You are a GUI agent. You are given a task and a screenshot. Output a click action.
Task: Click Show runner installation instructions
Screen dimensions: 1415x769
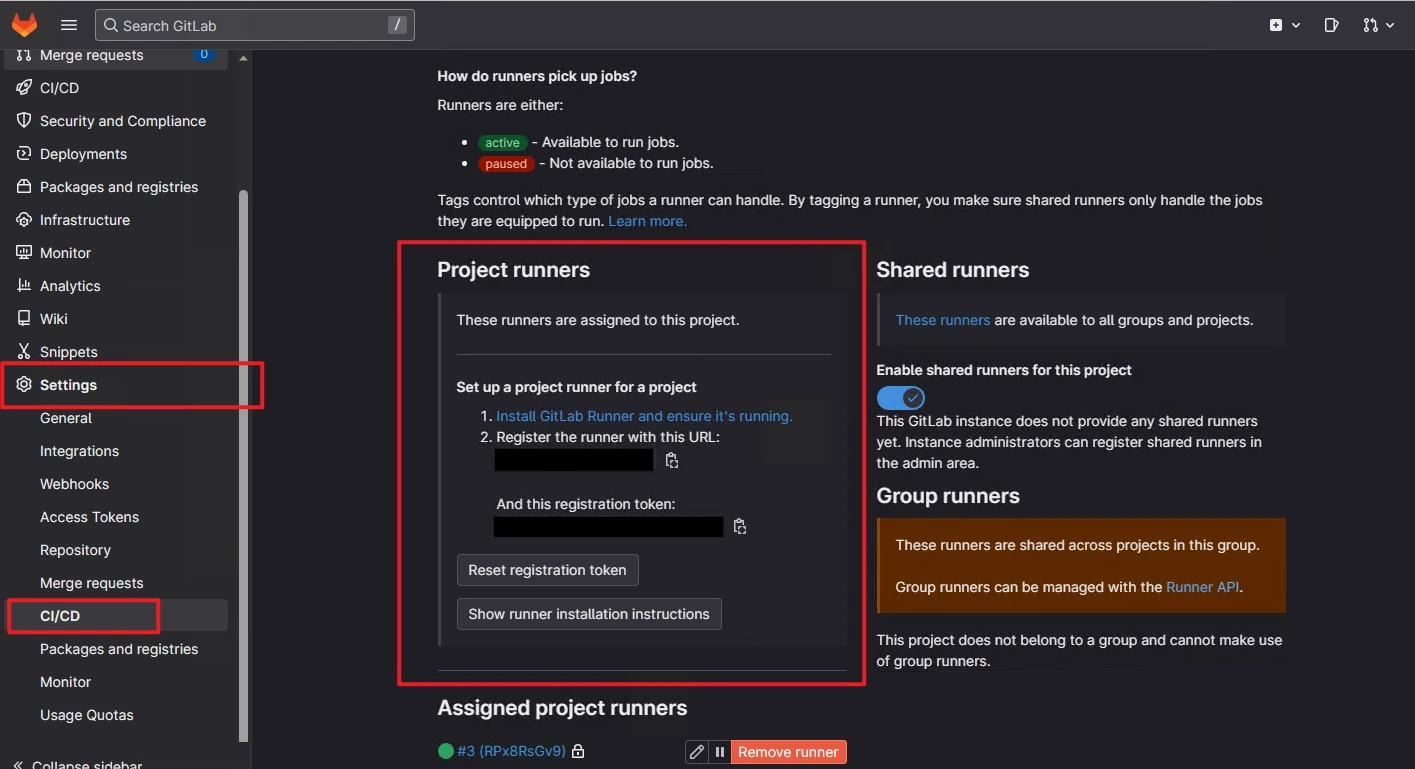point(589,614)
